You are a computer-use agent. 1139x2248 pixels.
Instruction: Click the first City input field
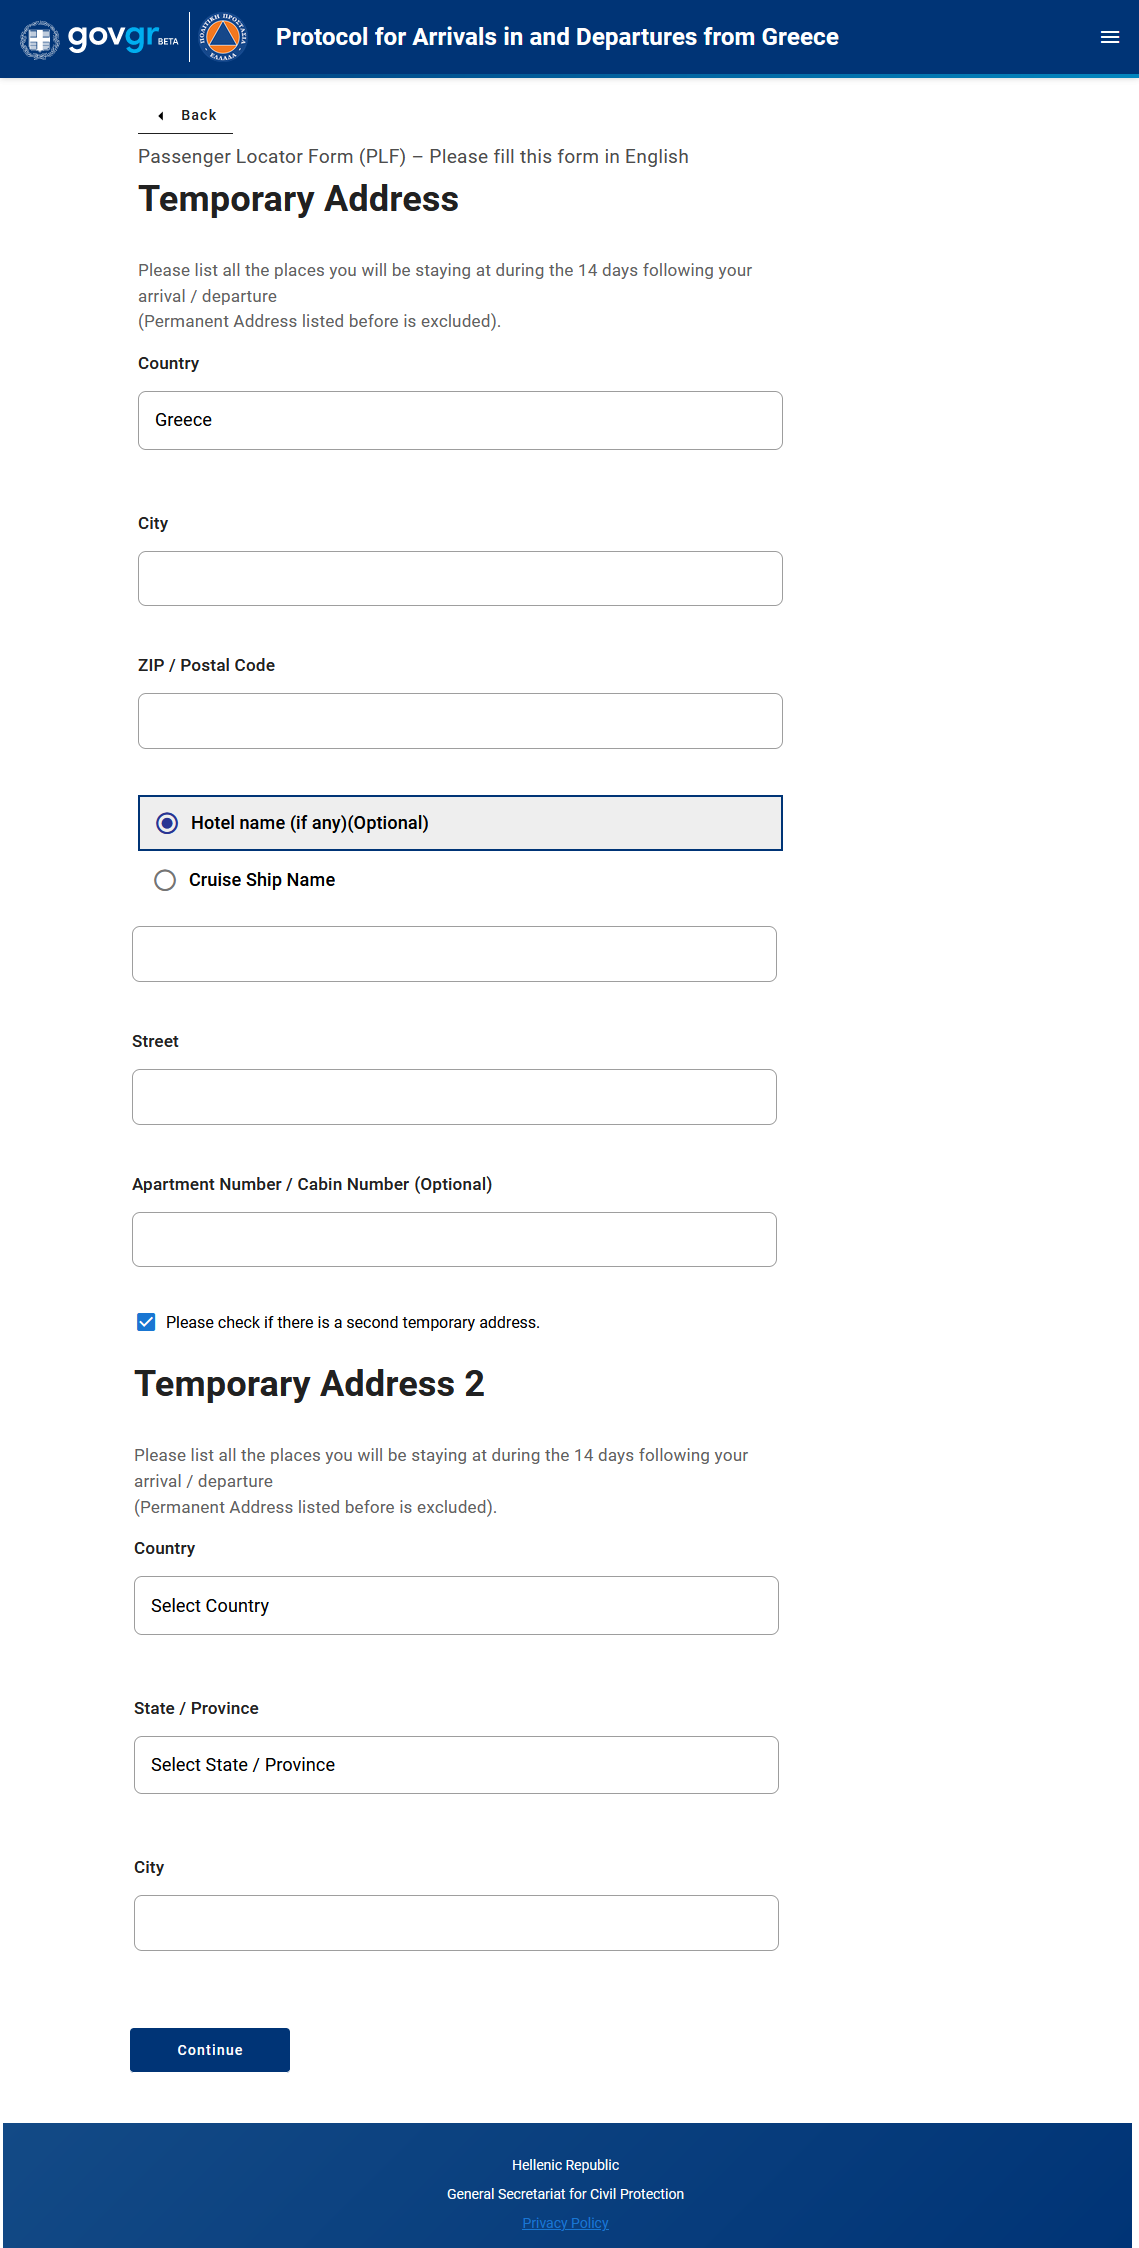(460, 579)
